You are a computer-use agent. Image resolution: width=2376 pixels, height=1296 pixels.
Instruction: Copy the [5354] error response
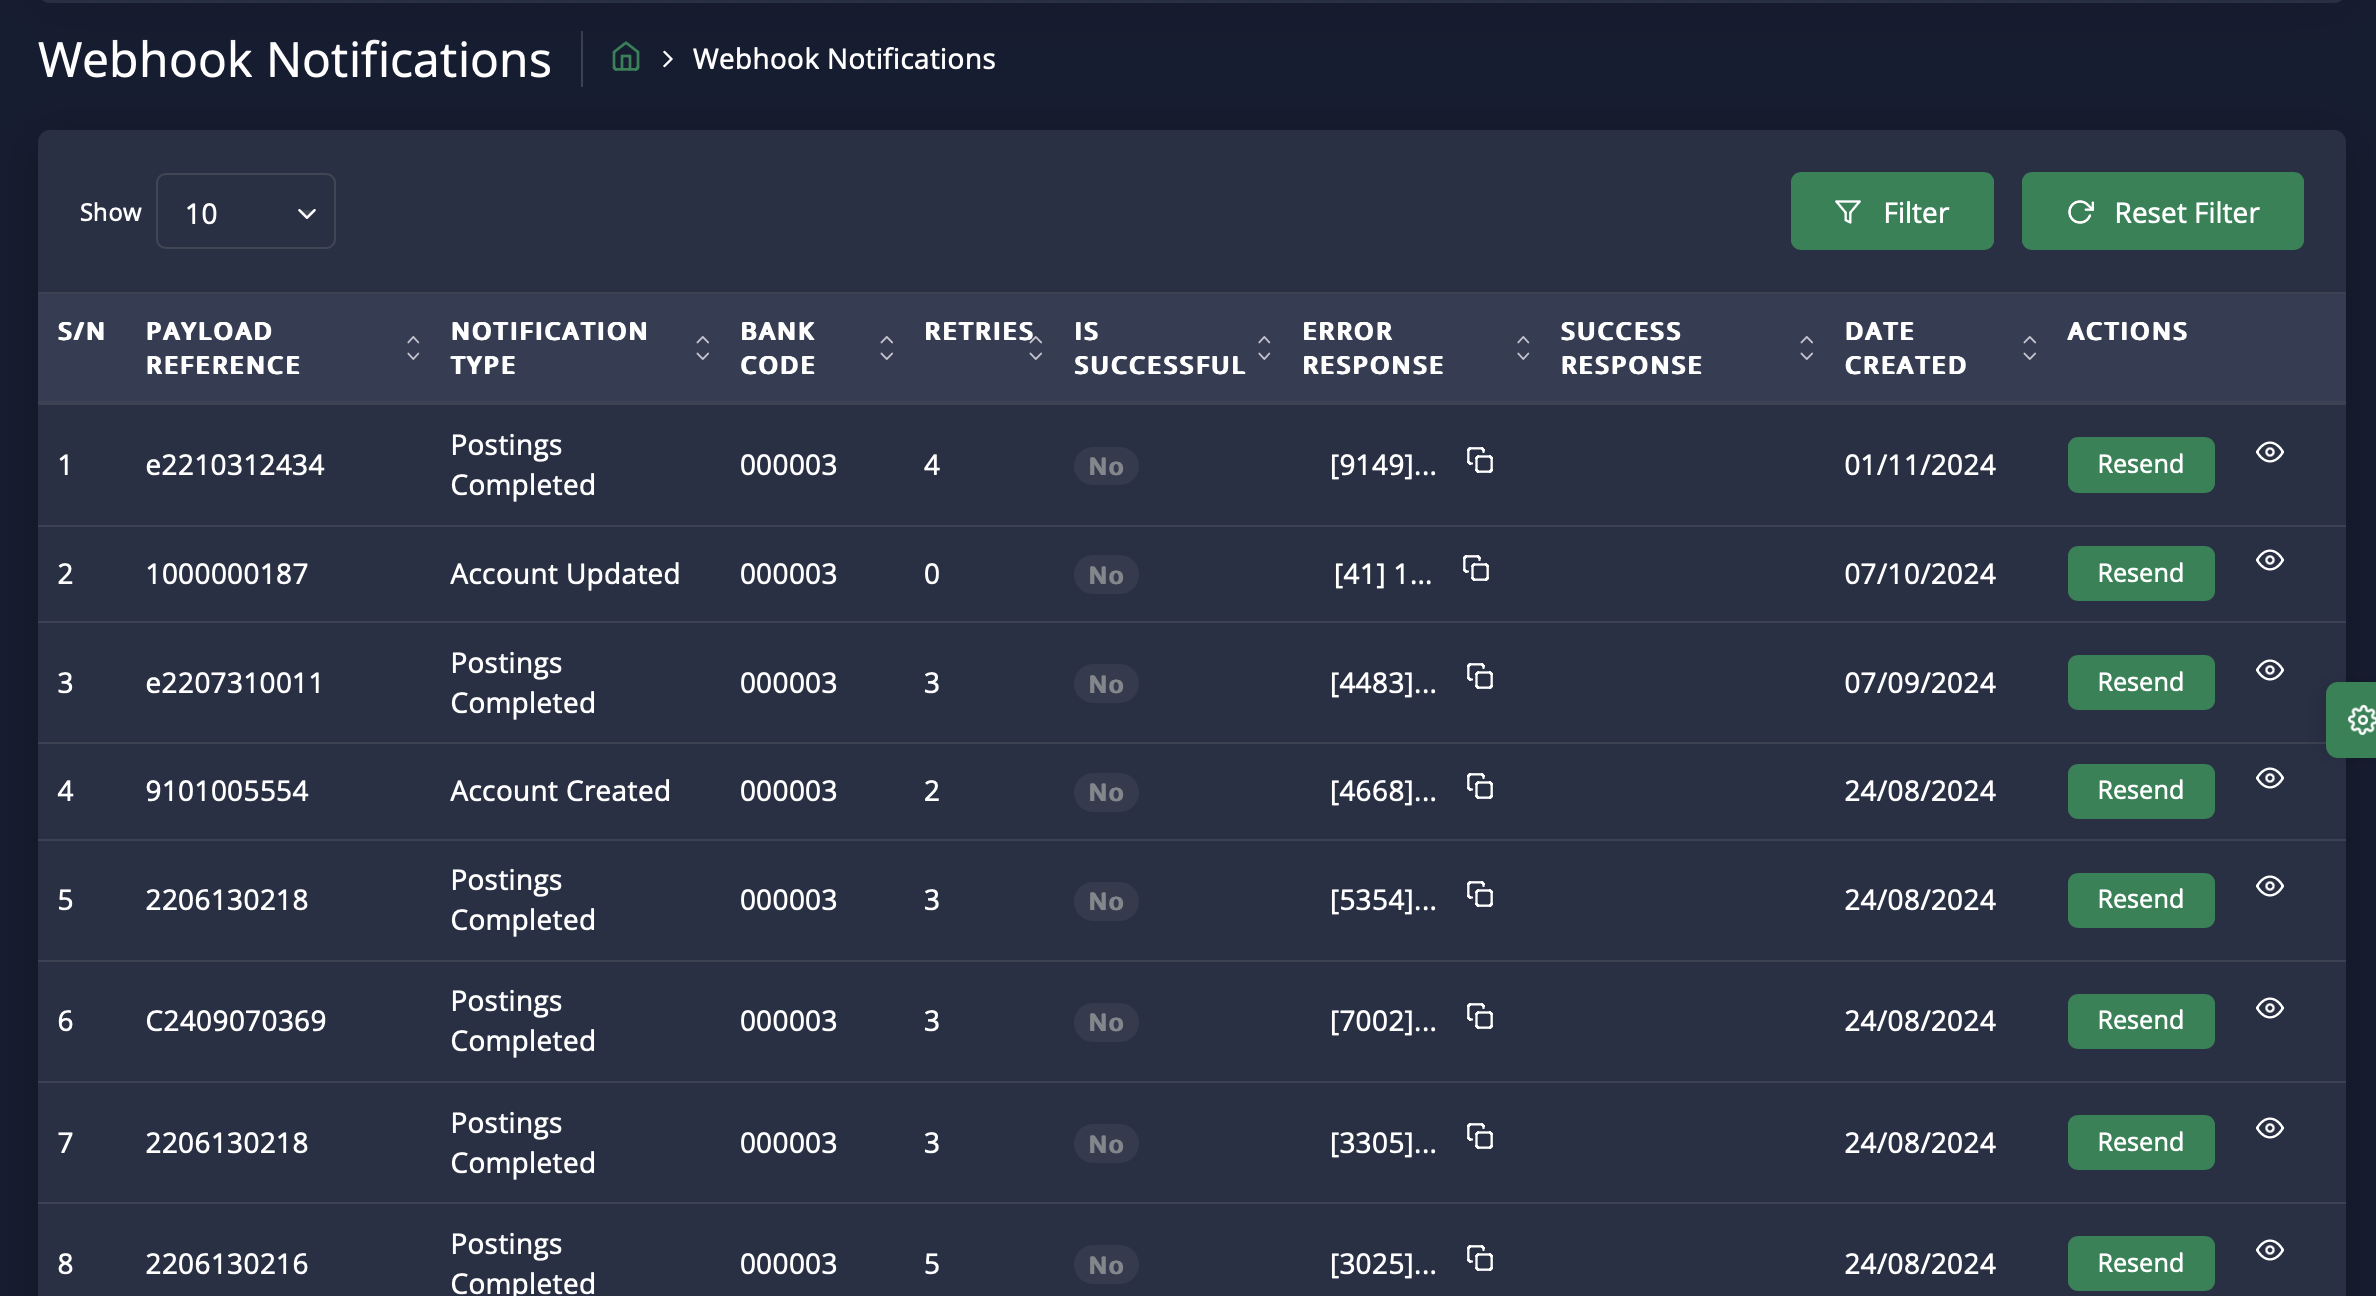pyautogui.click(x=1480, y=895)
